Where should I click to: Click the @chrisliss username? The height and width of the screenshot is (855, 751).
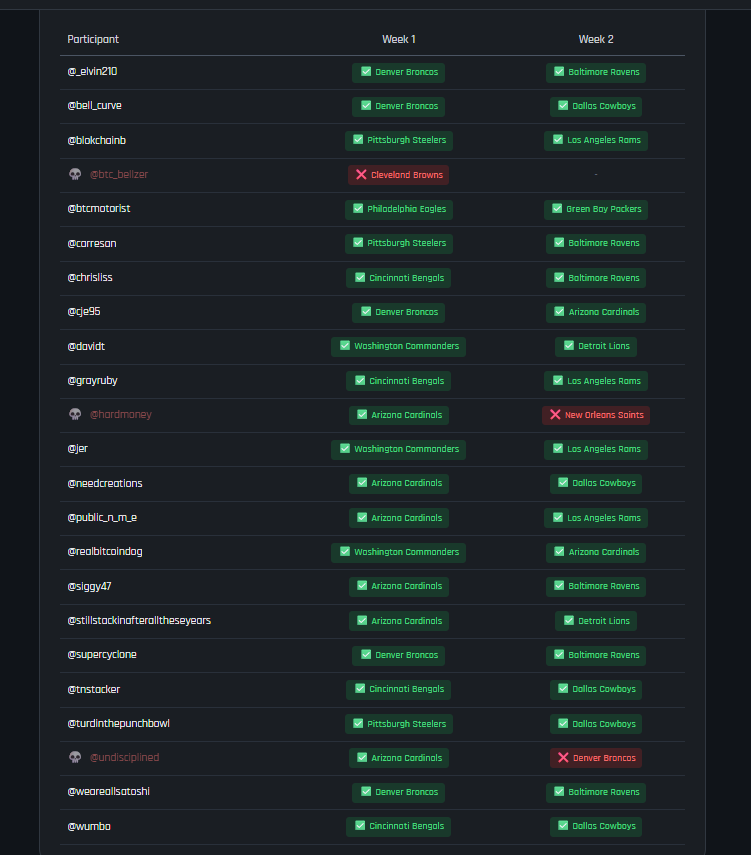90,277
